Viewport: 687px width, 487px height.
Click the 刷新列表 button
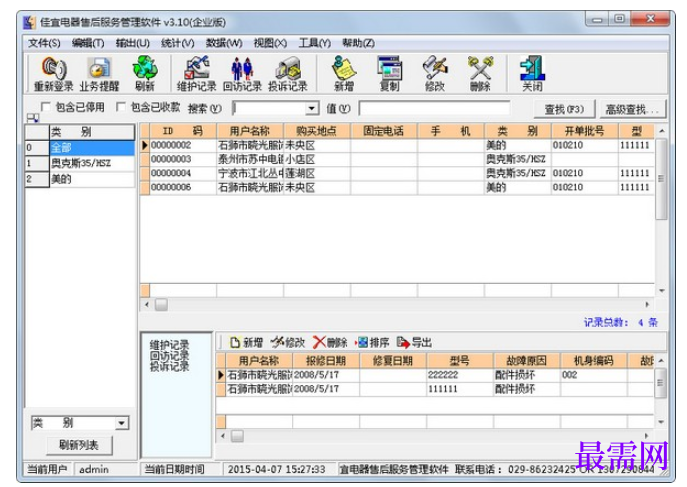[x=79, y=445]
